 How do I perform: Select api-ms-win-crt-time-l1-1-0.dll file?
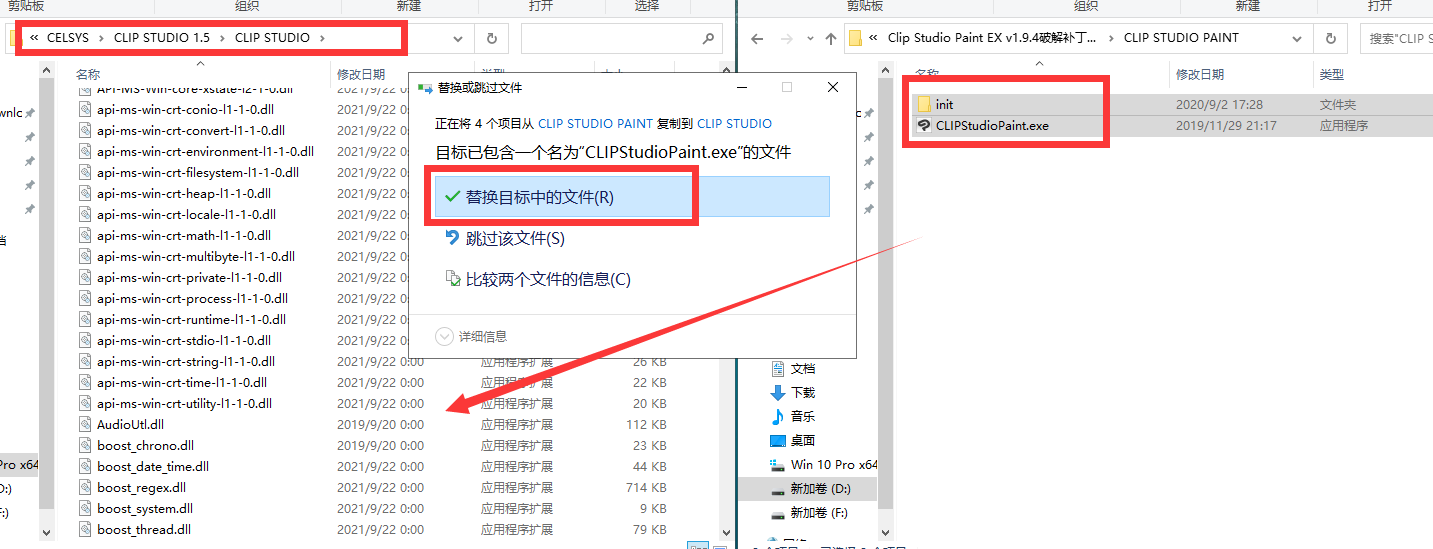(x=182, y=382)
